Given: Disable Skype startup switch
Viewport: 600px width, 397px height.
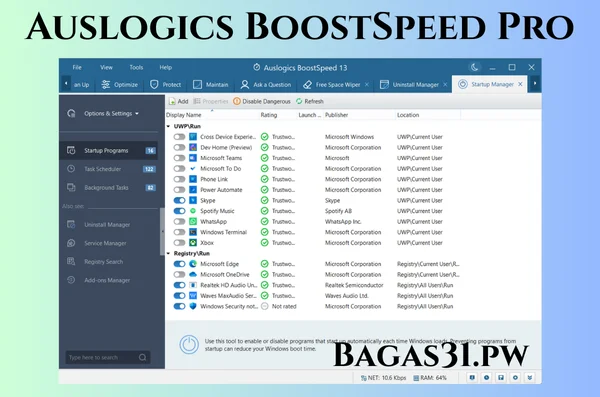Looking at the screenshot, I should [179, 201].
